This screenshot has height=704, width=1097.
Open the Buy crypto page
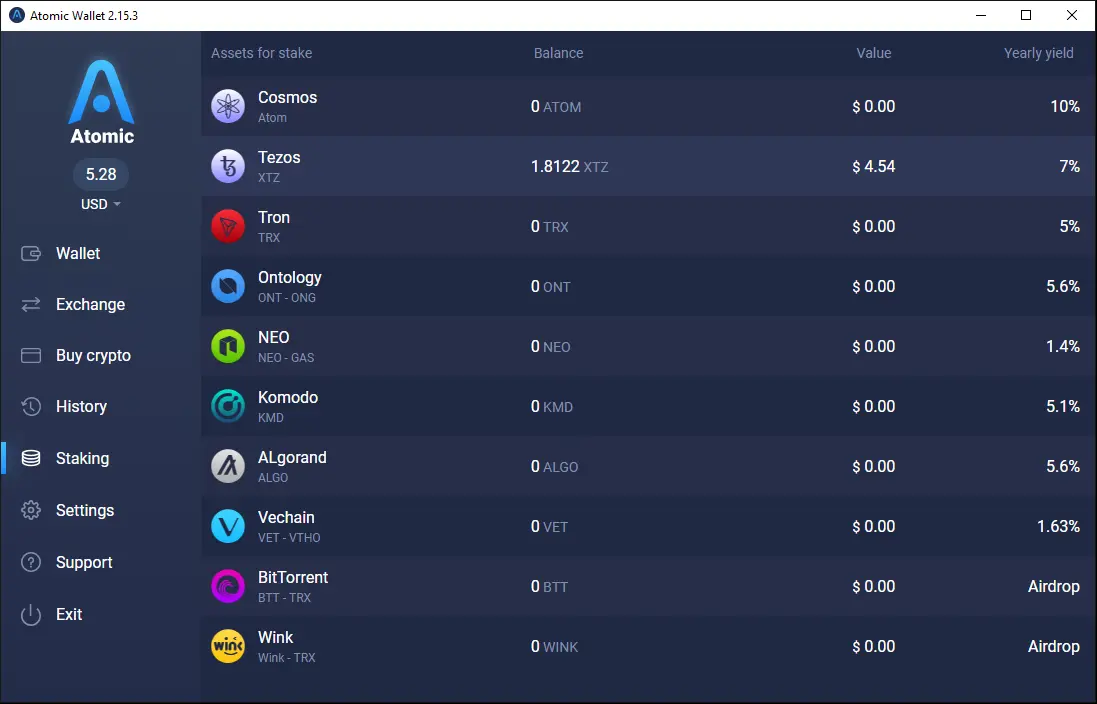pyautogui.click(x=93, y=355)
